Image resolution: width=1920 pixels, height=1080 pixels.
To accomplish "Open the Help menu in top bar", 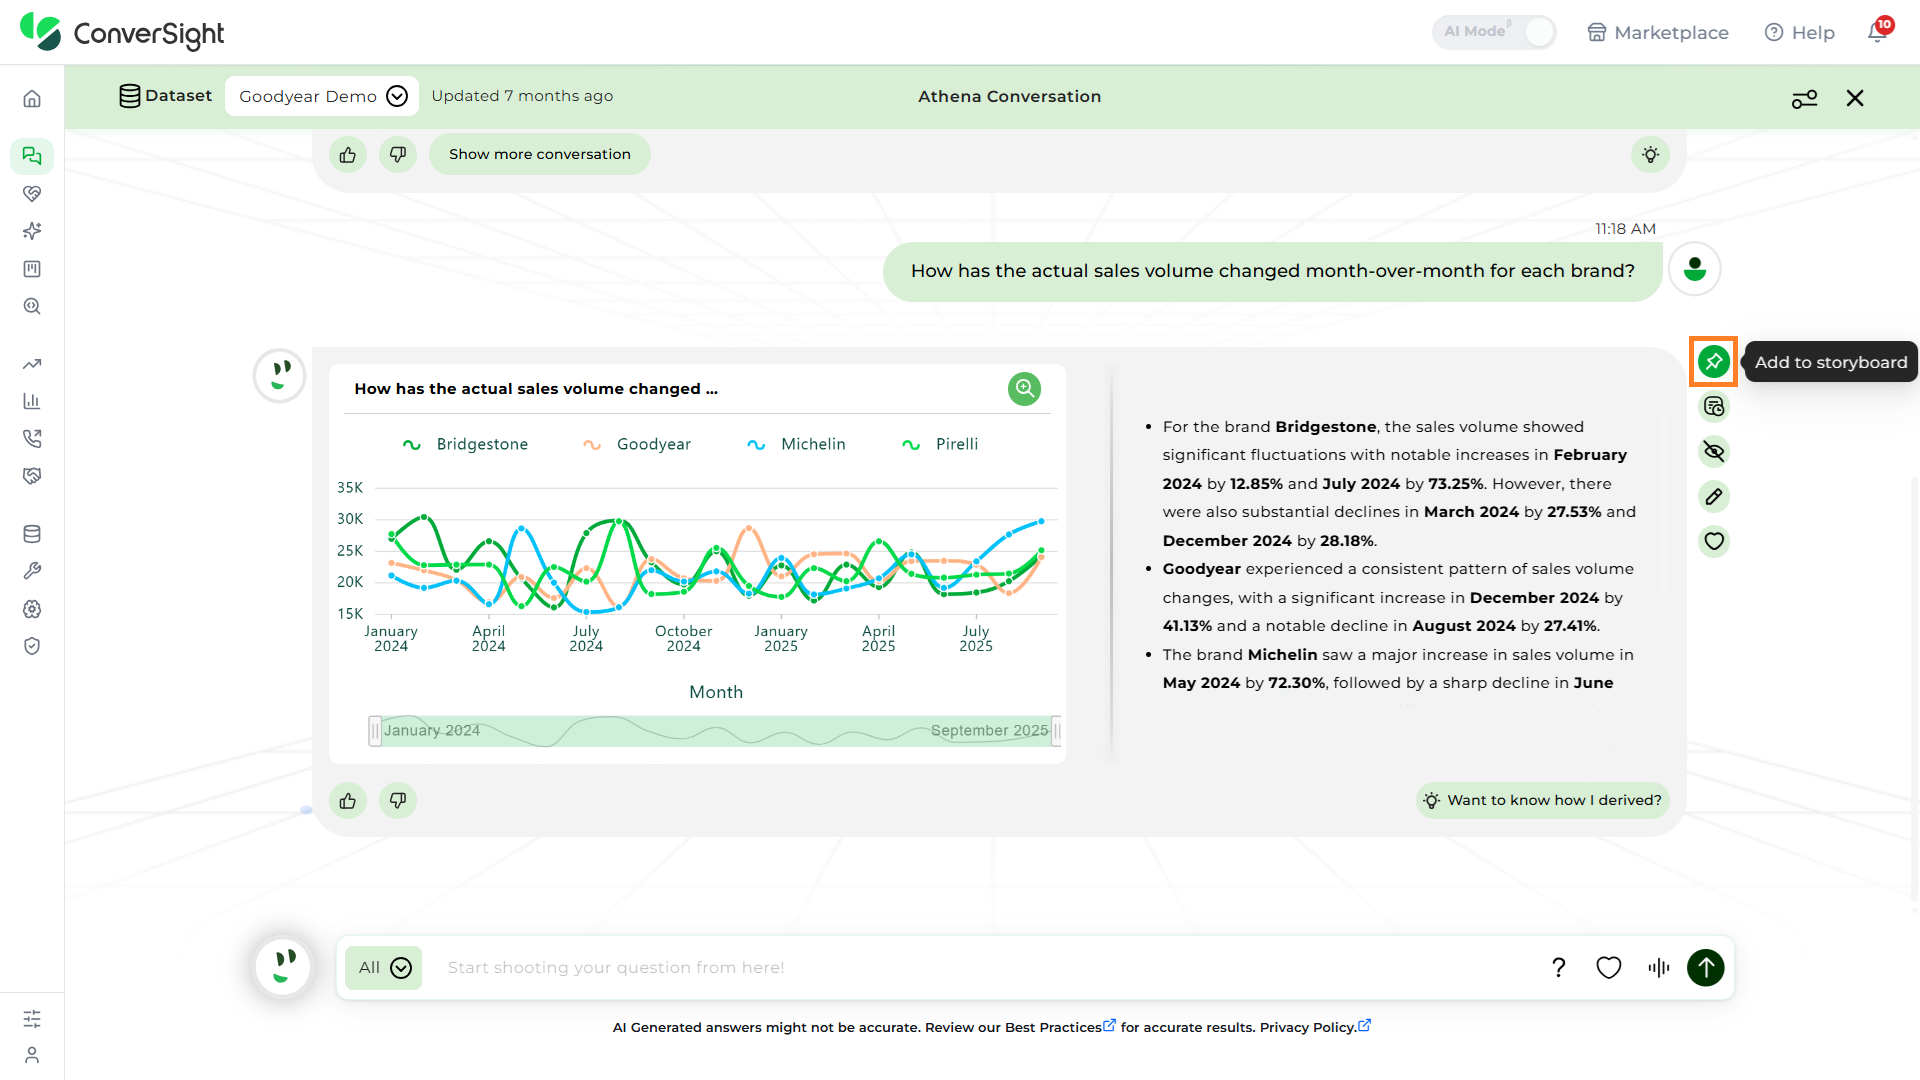I will point(1800,32).
